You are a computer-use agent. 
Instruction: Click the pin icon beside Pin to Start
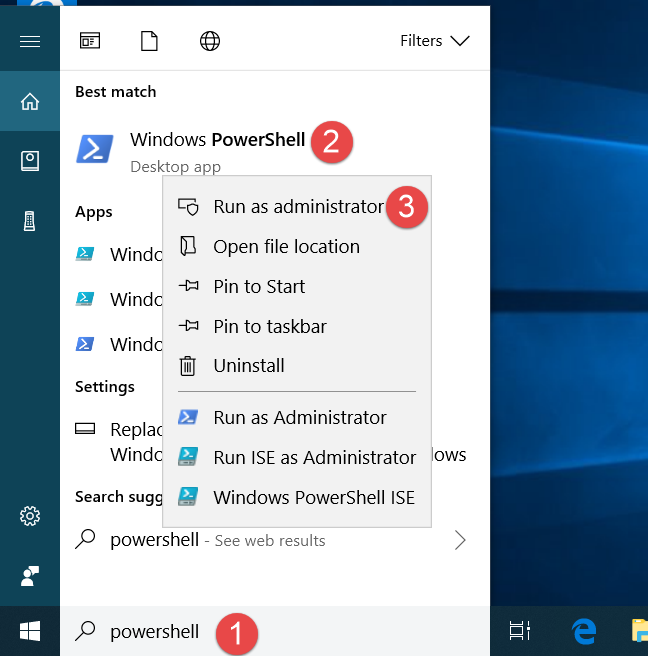189,286
